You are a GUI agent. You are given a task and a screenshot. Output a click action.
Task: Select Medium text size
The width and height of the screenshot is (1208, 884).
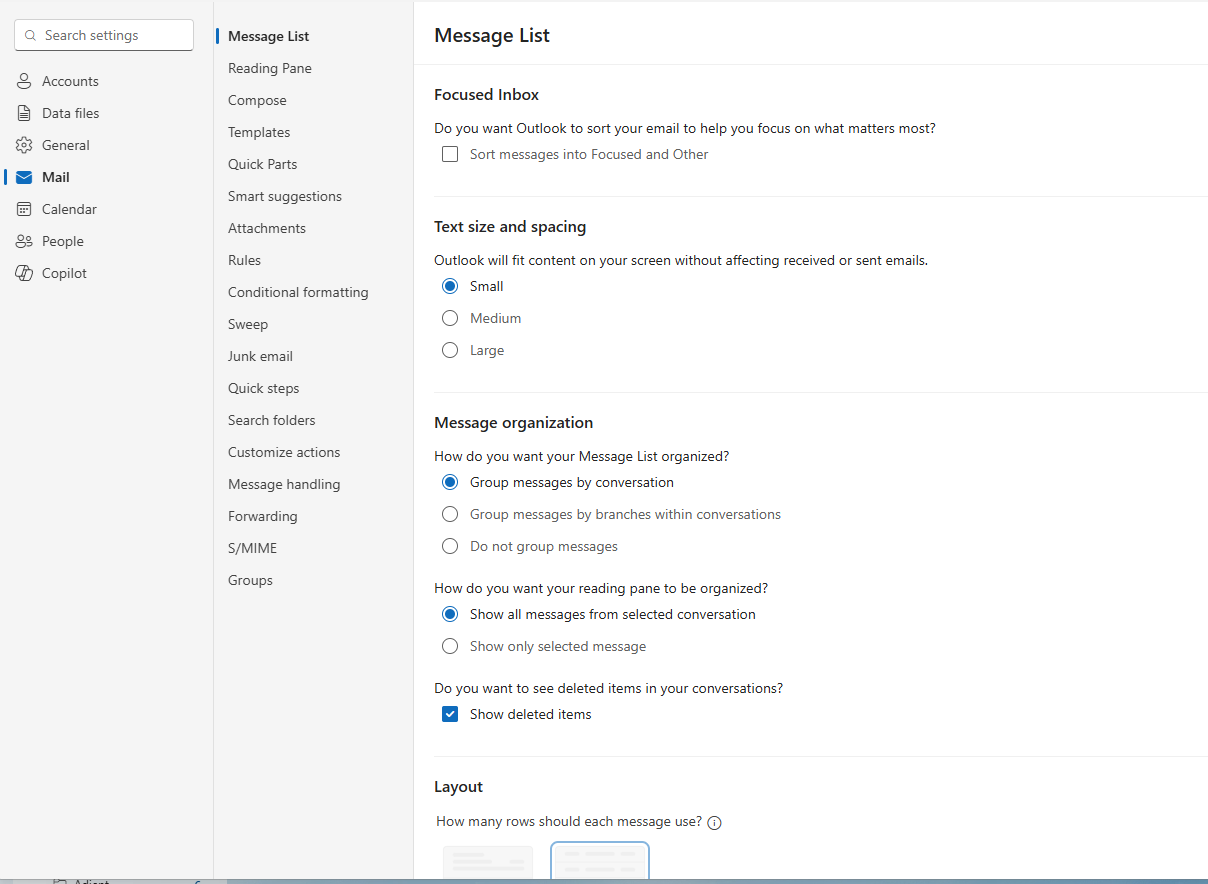click(450, 318)
